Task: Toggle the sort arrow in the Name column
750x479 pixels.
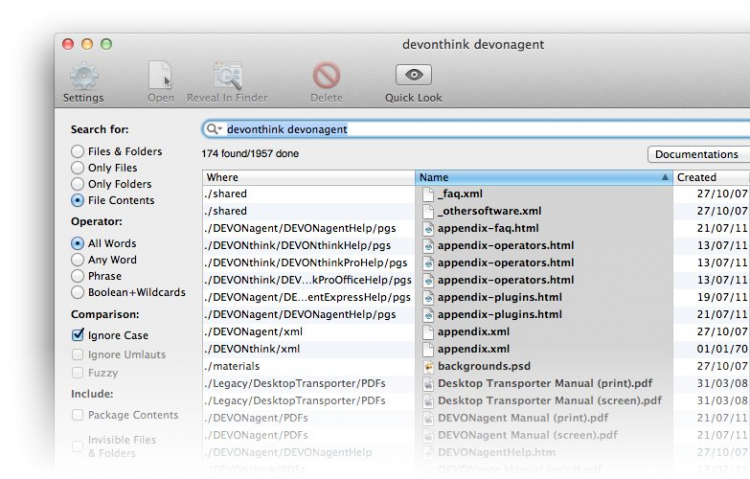Action: (665, 178)
